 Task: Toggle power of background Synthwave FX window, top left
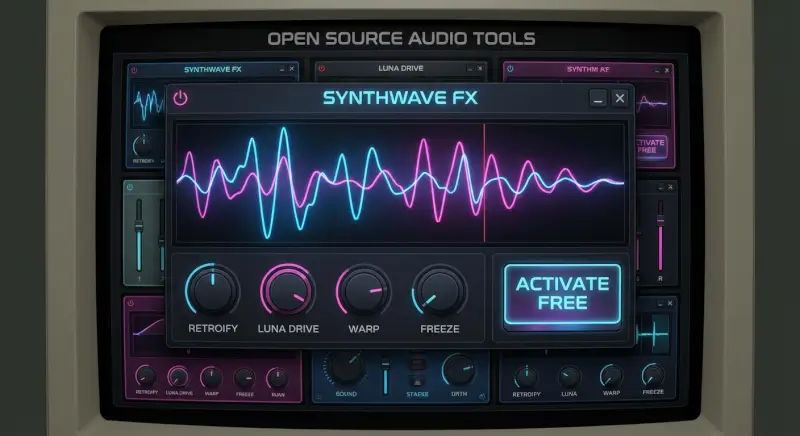click(x=134, y=70)
